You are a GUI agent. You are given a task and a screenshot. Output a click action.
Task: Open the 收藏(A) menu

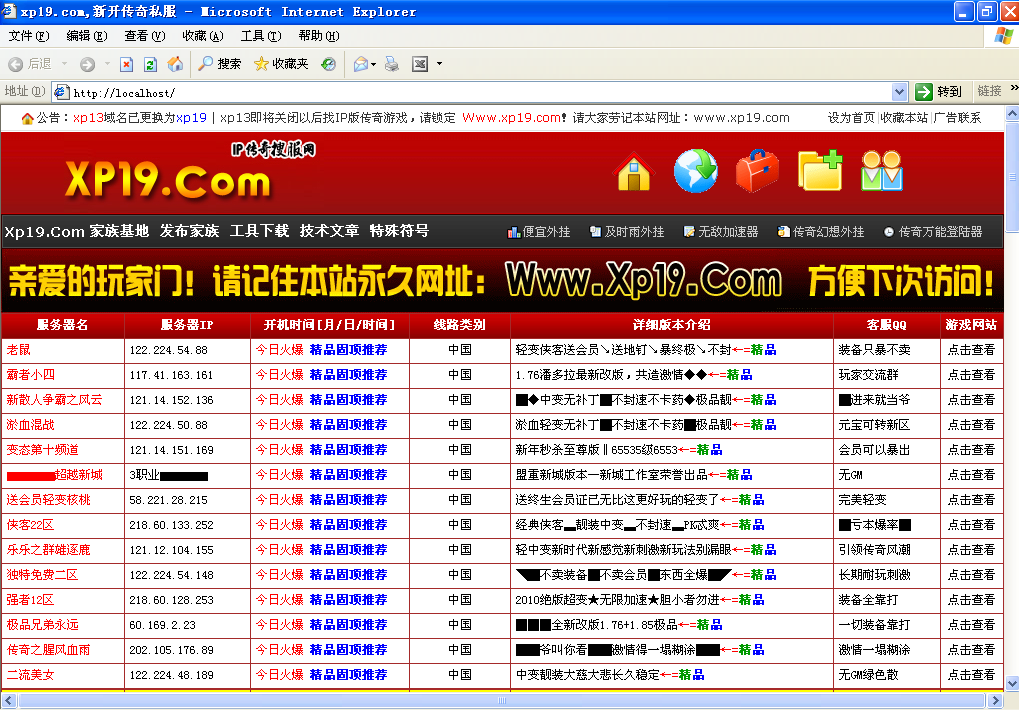(202, 36)
